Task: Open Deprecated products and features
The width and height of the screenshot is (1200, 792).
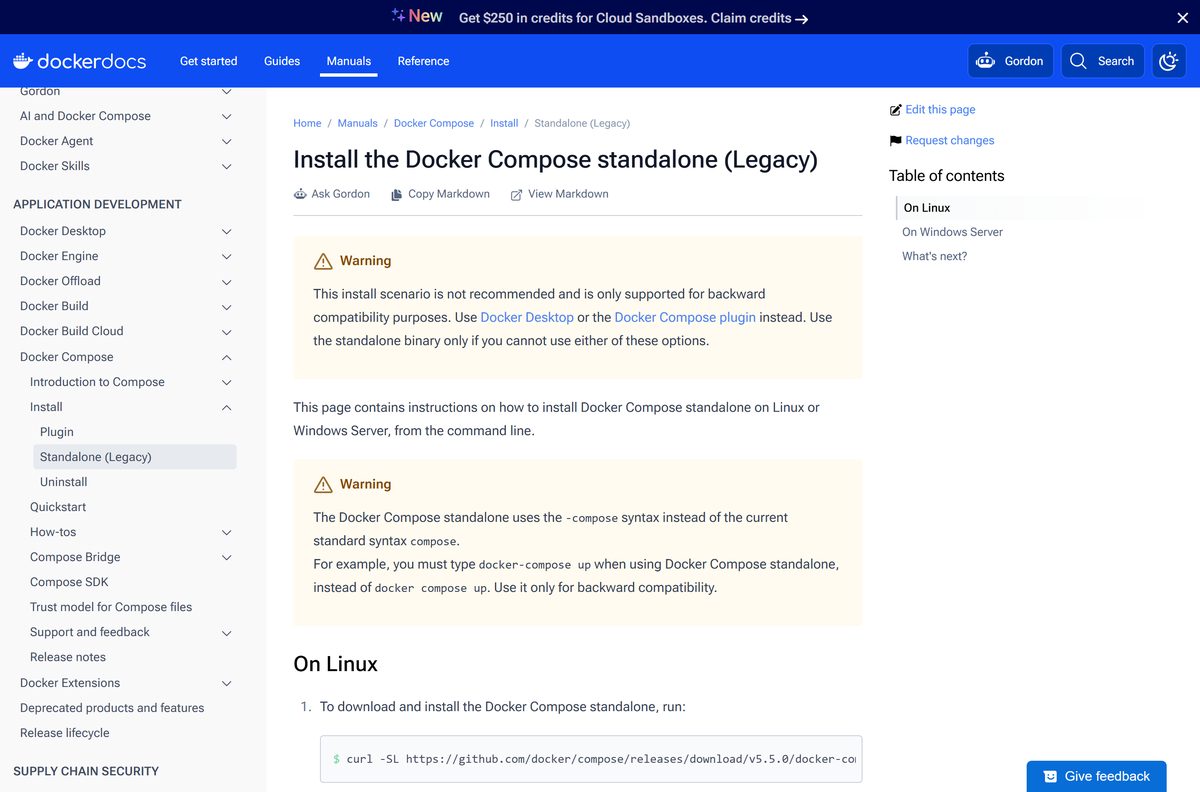Action: [112, 708]
